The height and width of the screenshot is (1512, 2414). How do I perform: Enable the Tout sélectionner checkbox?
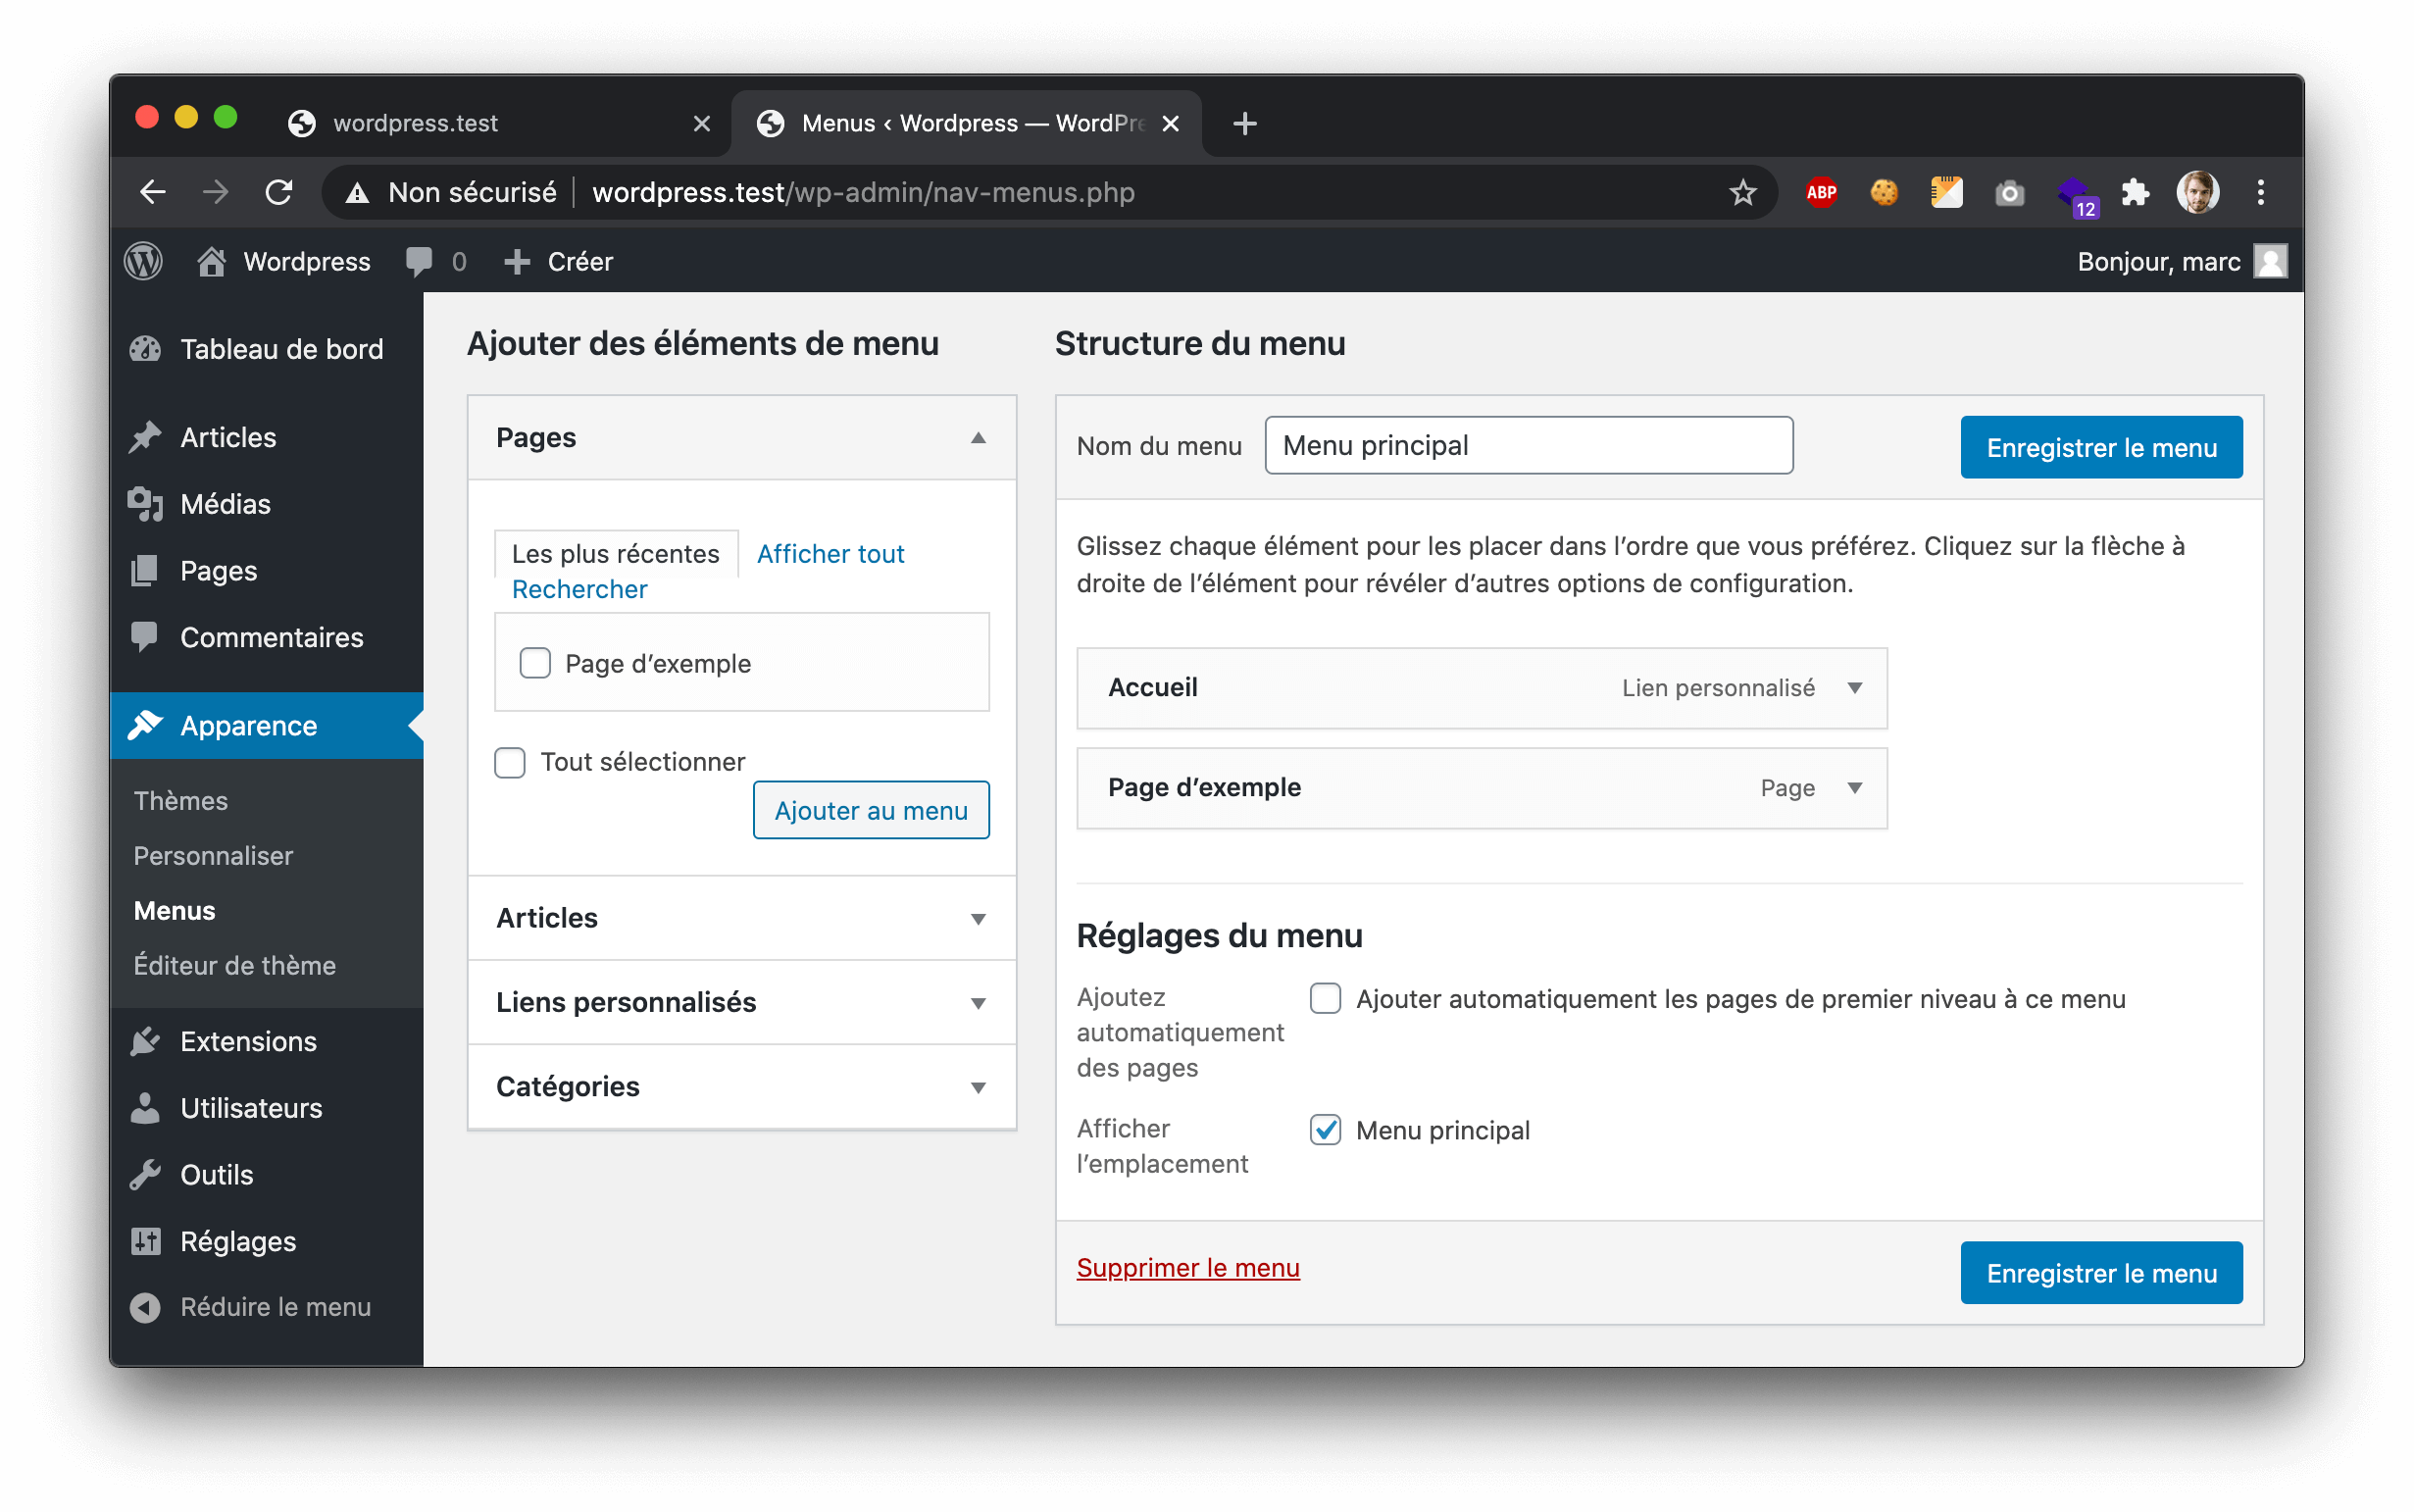point(510,762)
